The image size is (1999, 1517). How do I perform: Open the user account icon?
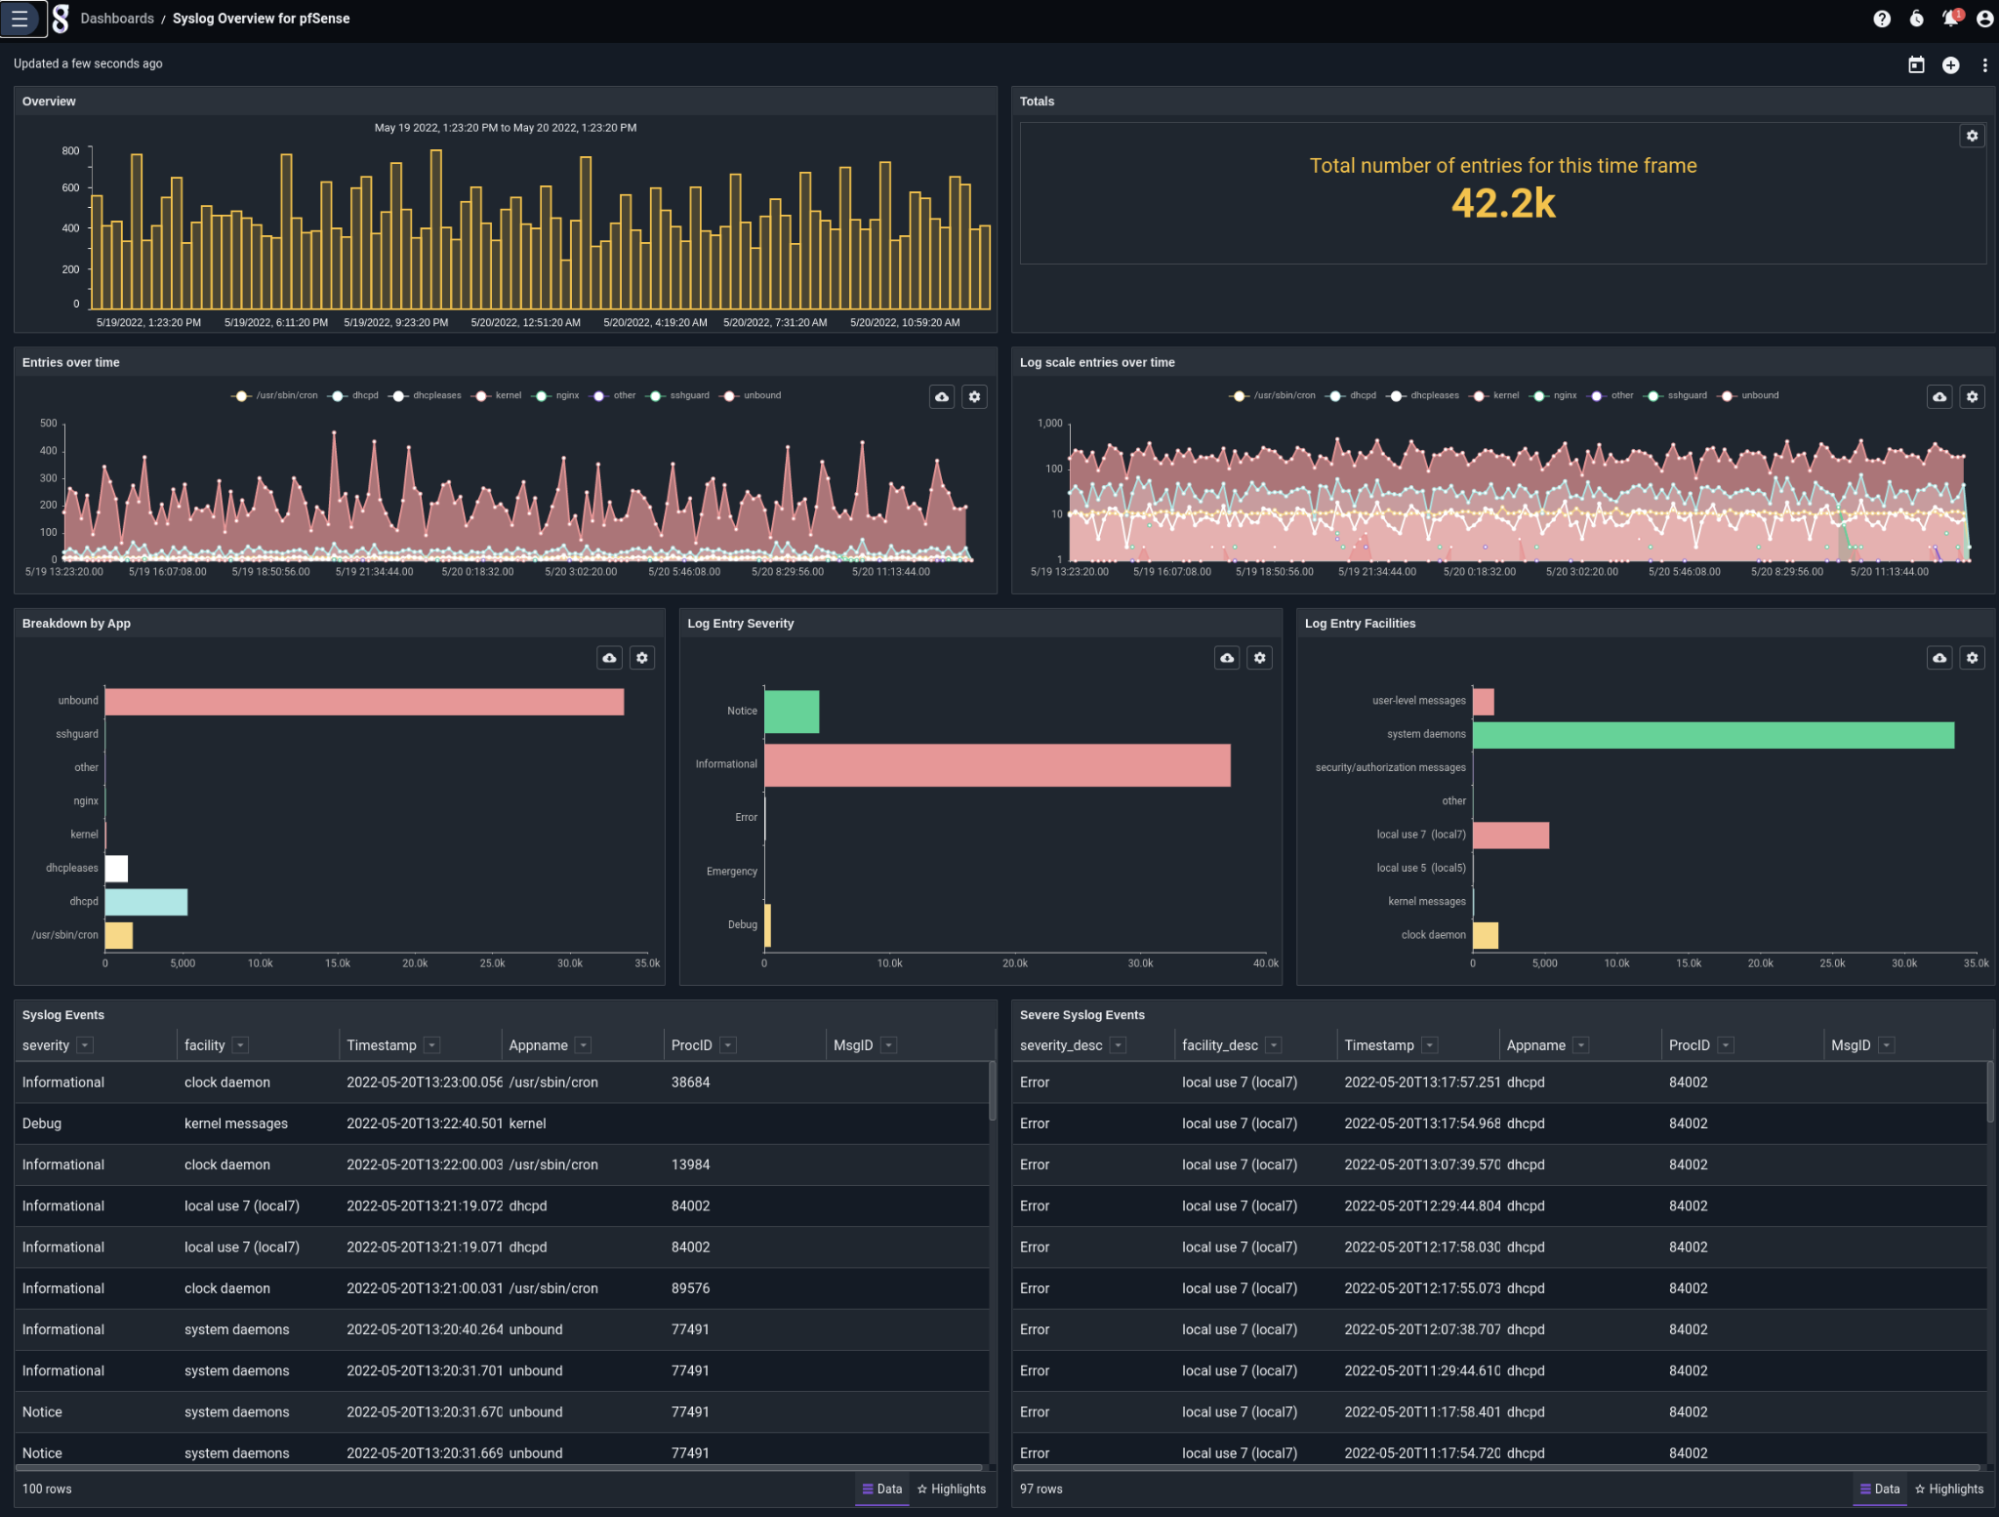coord(1984,19)
